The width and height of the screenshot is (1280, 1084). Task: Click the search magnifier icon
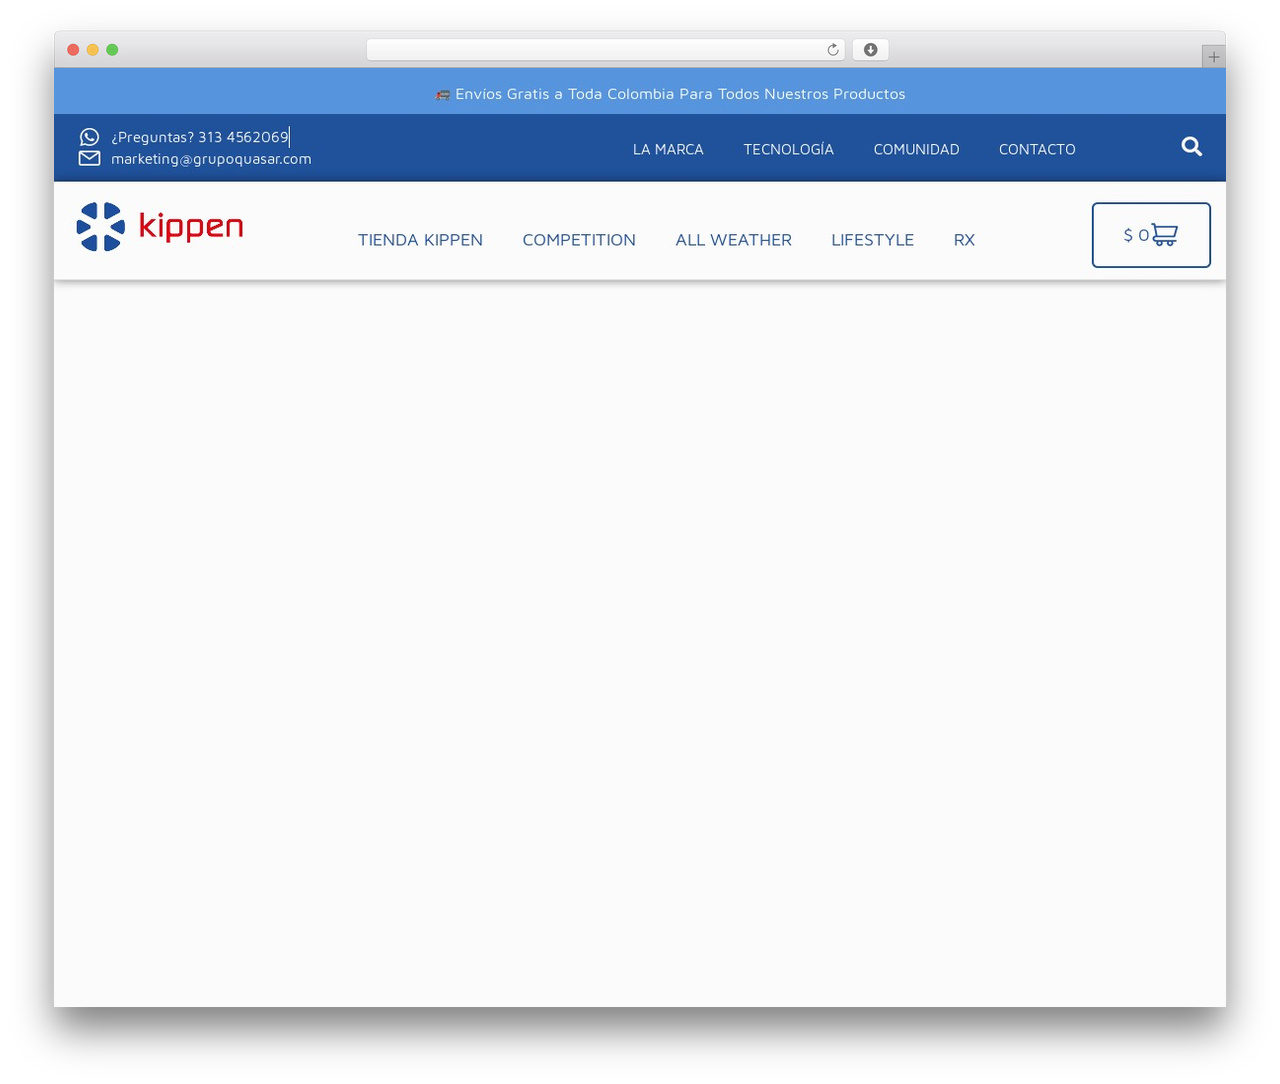tap(1191, 147)
